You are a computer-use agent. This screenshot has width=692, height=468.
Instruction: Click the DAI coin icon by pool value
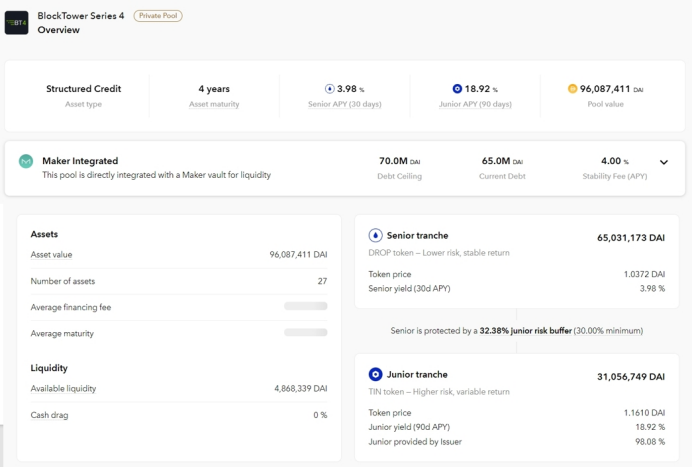pos(573,89)
